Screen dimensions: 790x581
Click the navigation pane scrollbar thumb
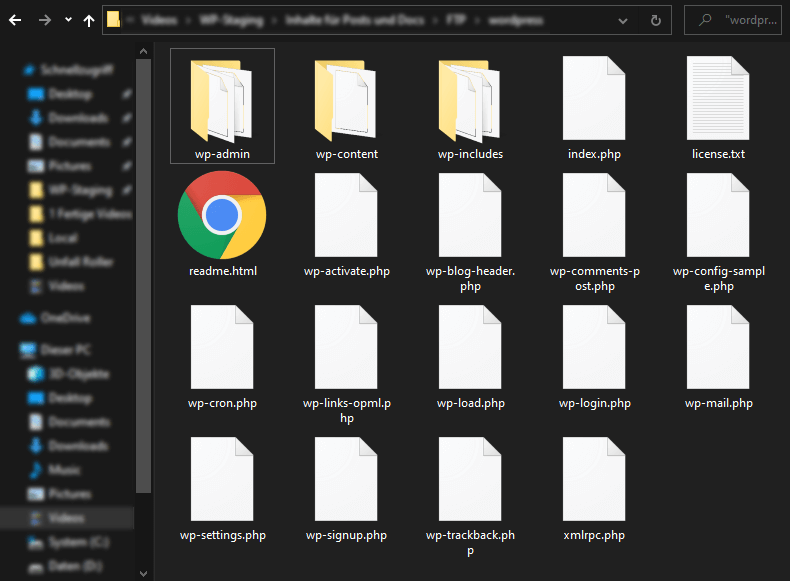144,276
